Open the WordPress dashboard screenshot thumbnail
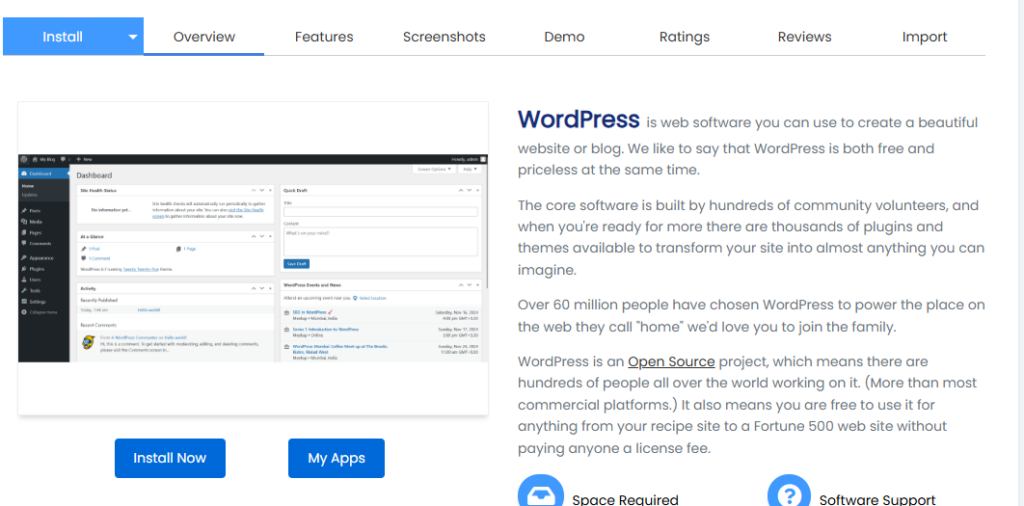Image resolution: width=1024 pixels, height=506 pixels. click(x=253, y=258)
